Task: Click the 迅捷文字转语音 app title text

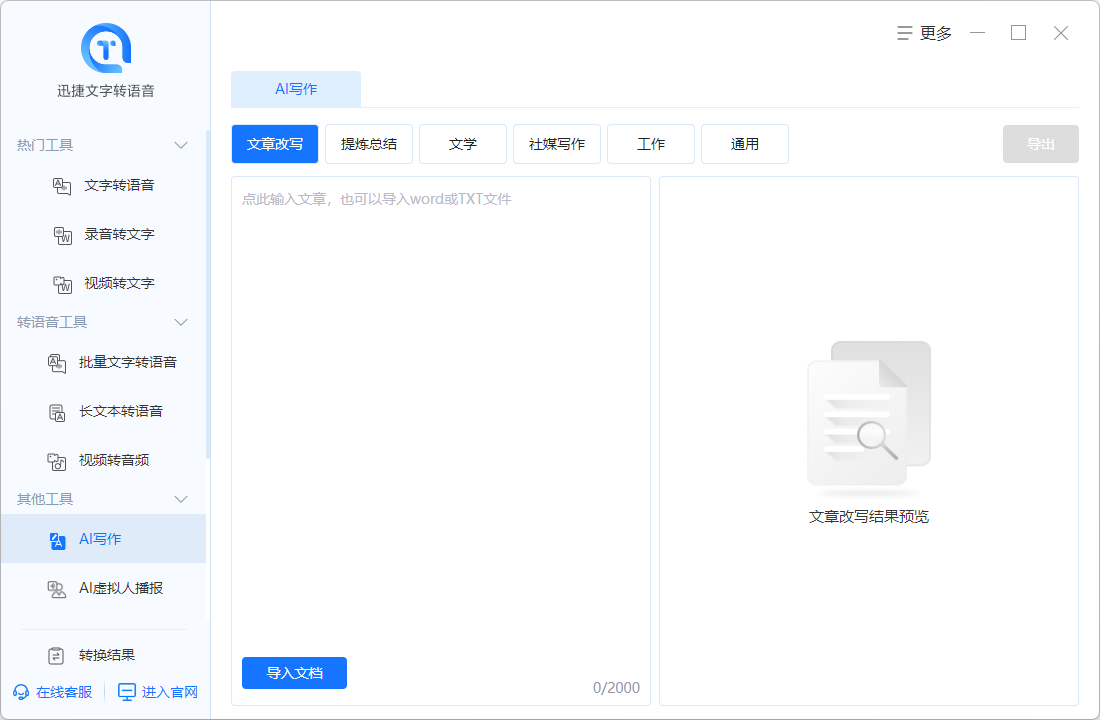Action: click(106, 91)
